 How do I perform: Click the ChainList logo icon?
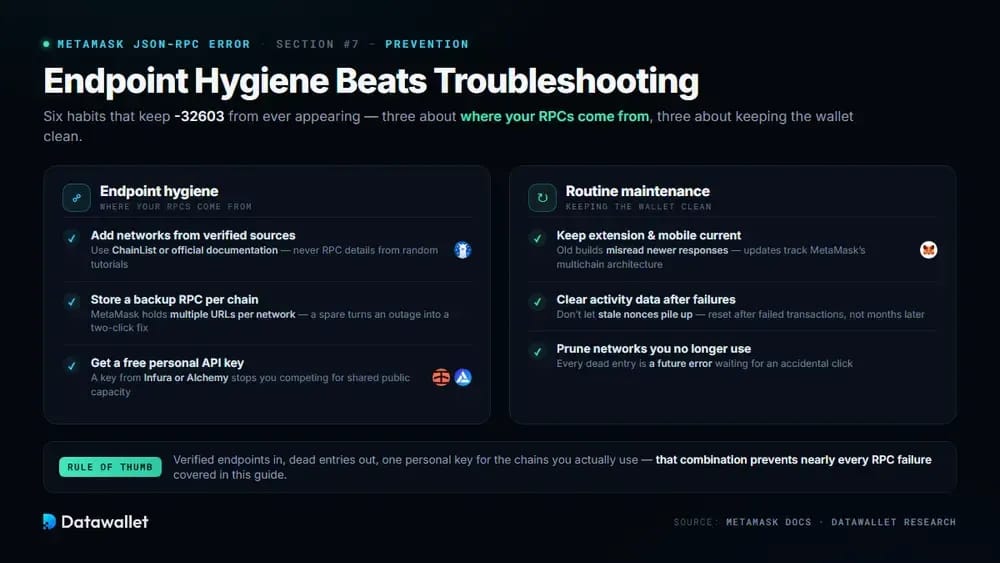point(462,250)
